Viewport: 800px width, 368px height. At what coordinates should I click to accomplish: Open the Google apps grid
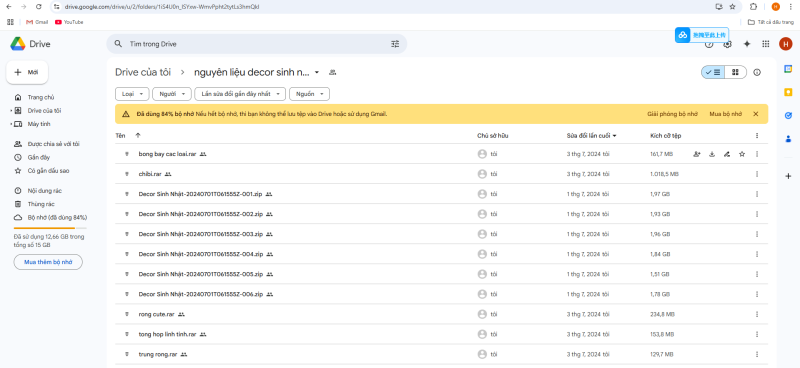coord(765,44)
